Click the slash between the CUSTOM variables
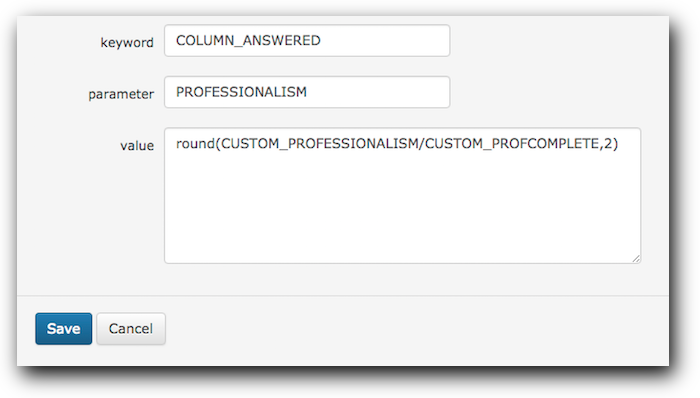This screenshot has width=700, height=398. (421, 144)
